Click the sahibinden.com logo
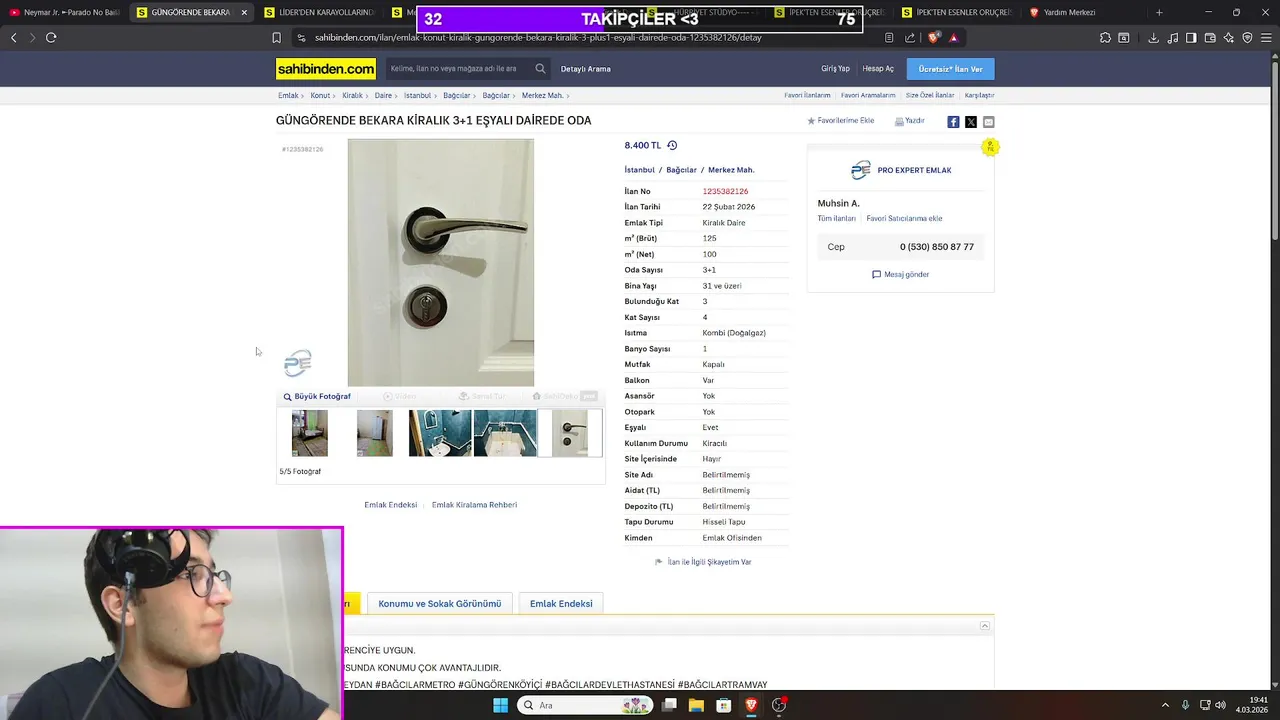This screenshot has width=1280, height=720. pyautogui.click(x=326, y=69)
